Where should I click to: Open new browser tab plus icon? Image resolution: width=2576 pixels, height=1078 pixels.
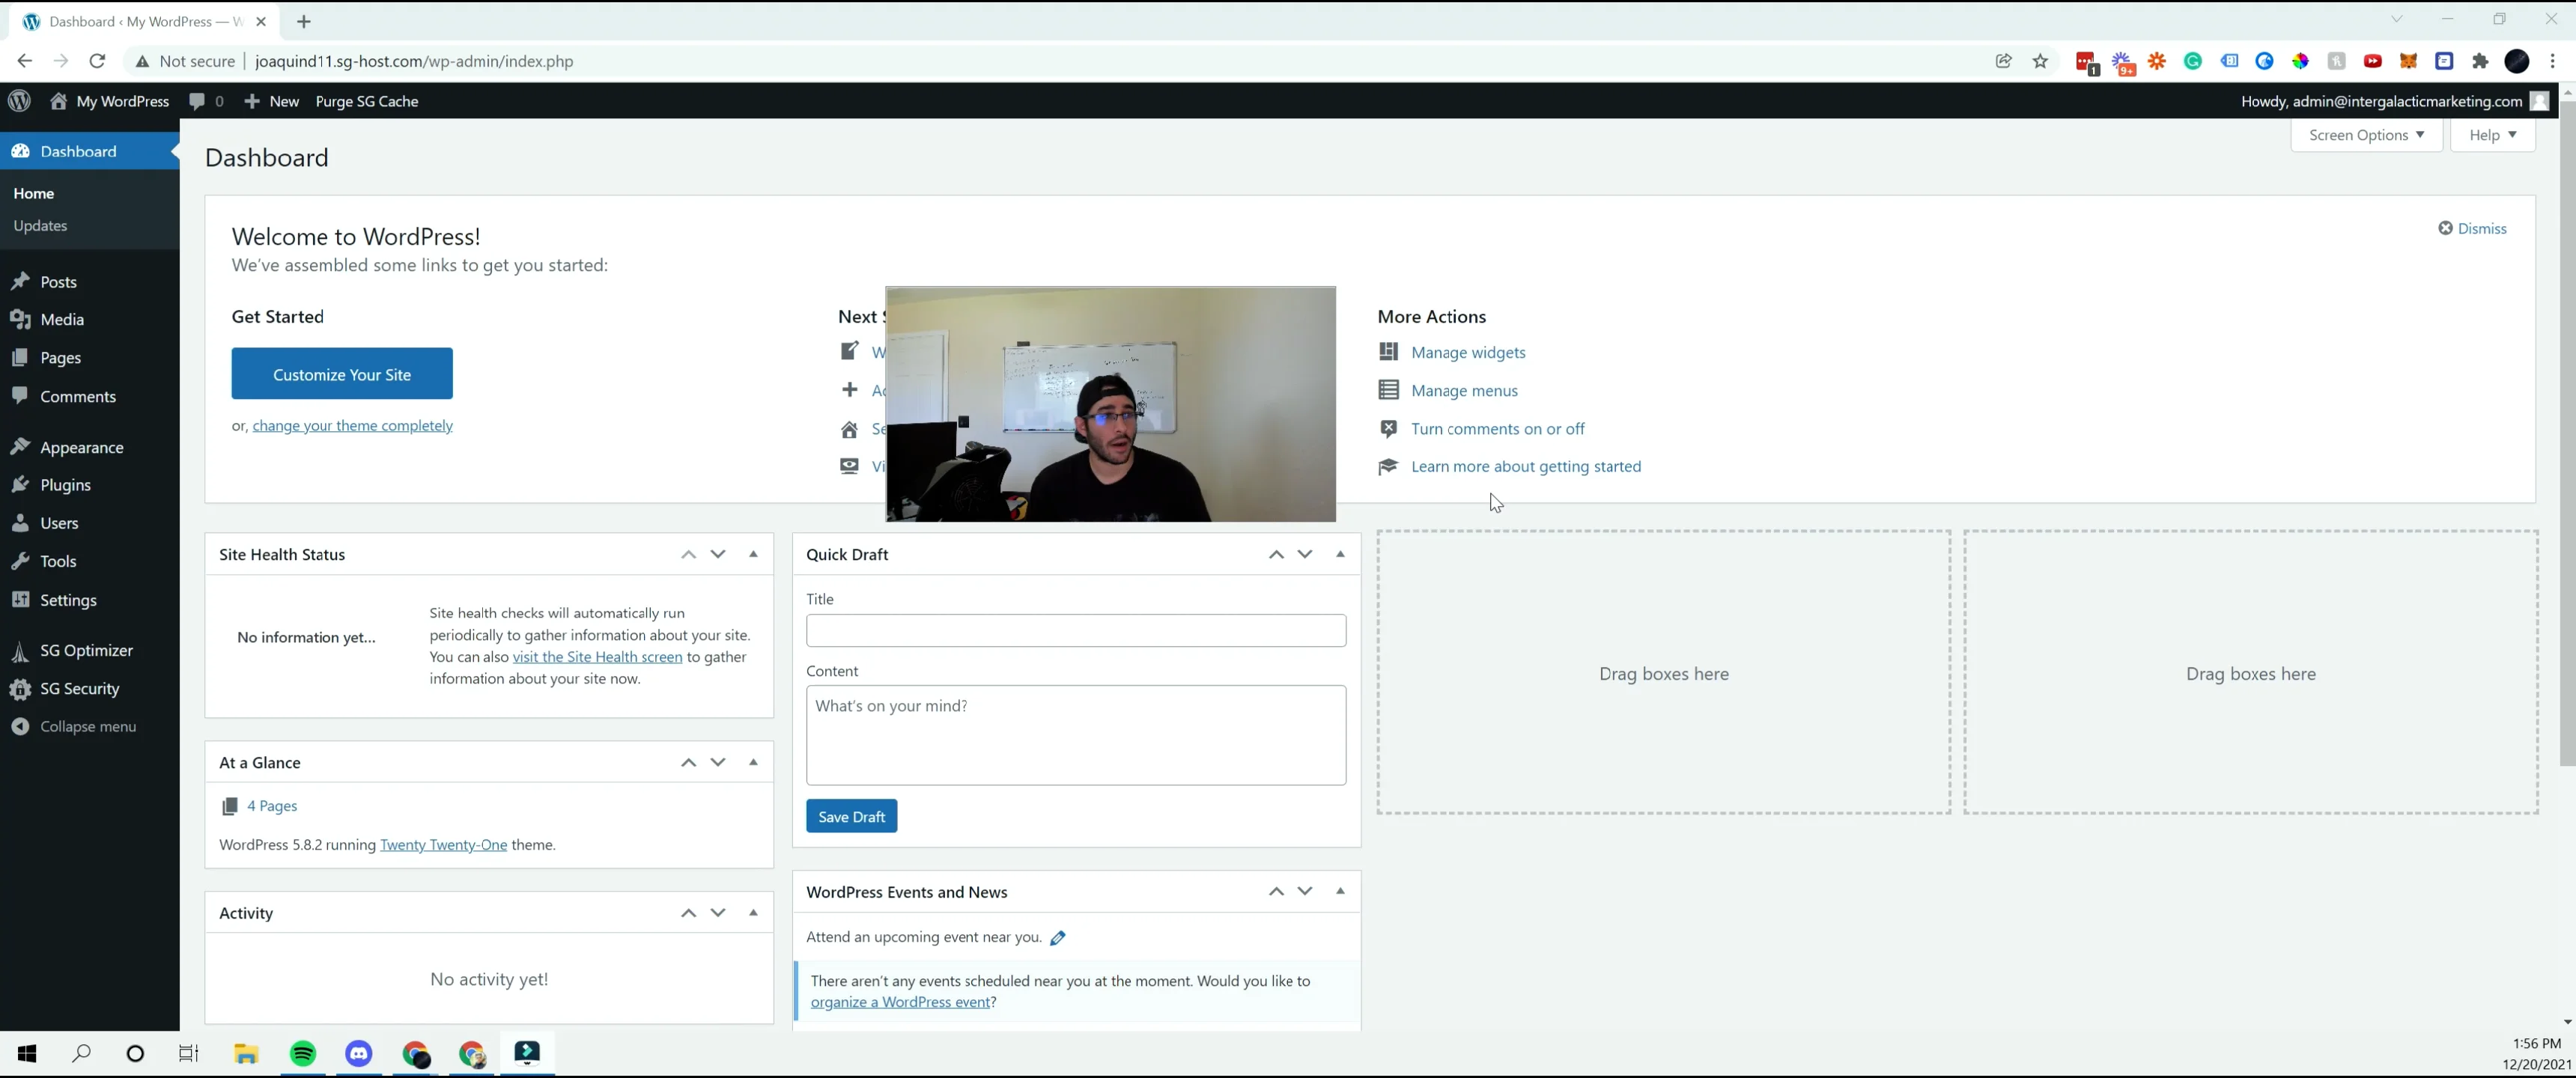pyautogui.click(x=304, y=21)
